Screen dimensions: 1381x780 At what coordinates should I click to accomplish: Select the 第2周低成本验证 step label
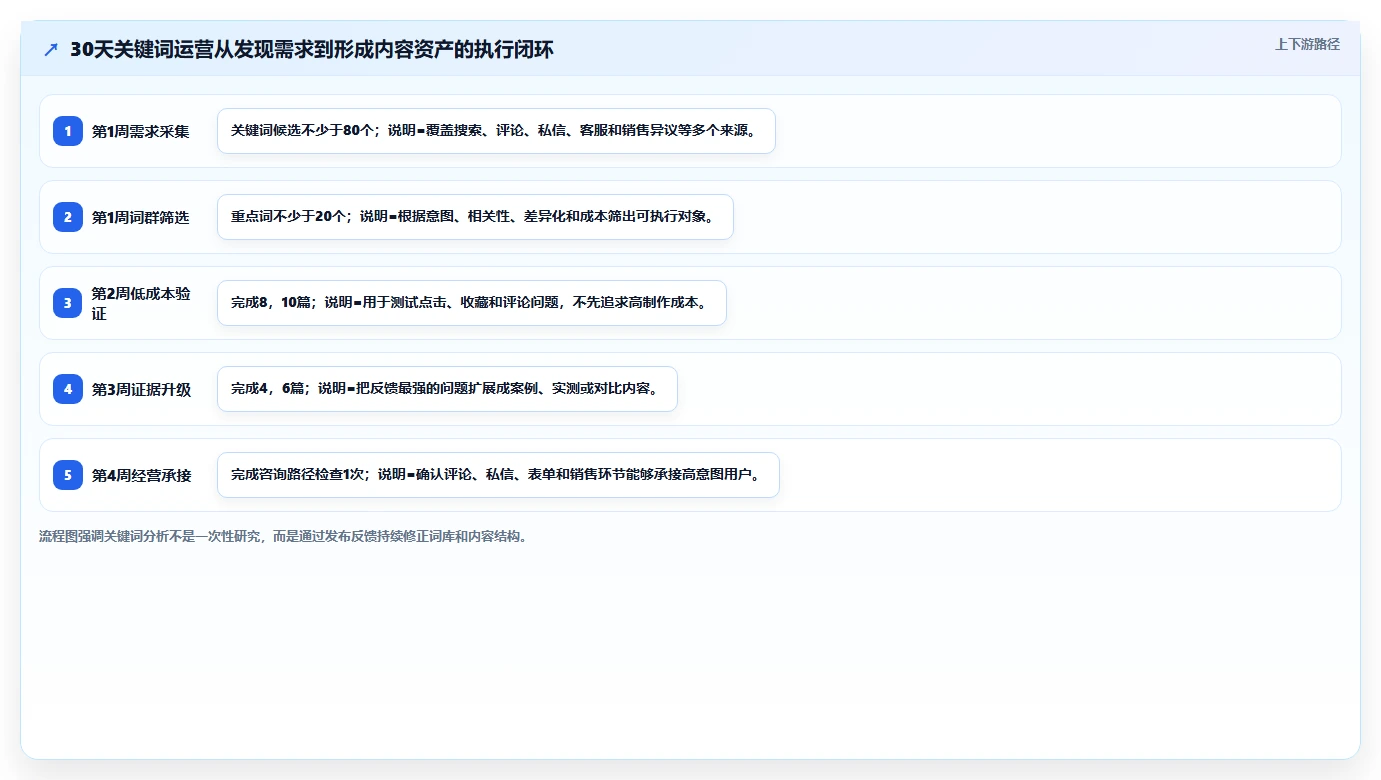[x=141, y=303]
